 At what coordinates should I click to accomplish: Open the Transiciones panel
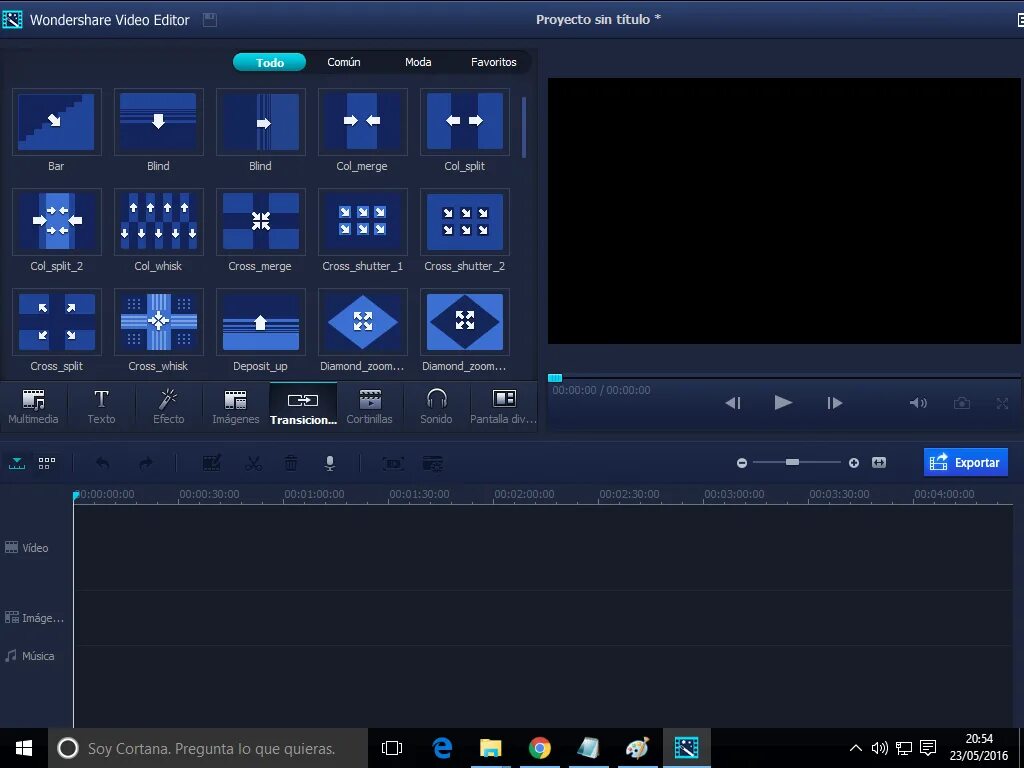tap(303, 406)
